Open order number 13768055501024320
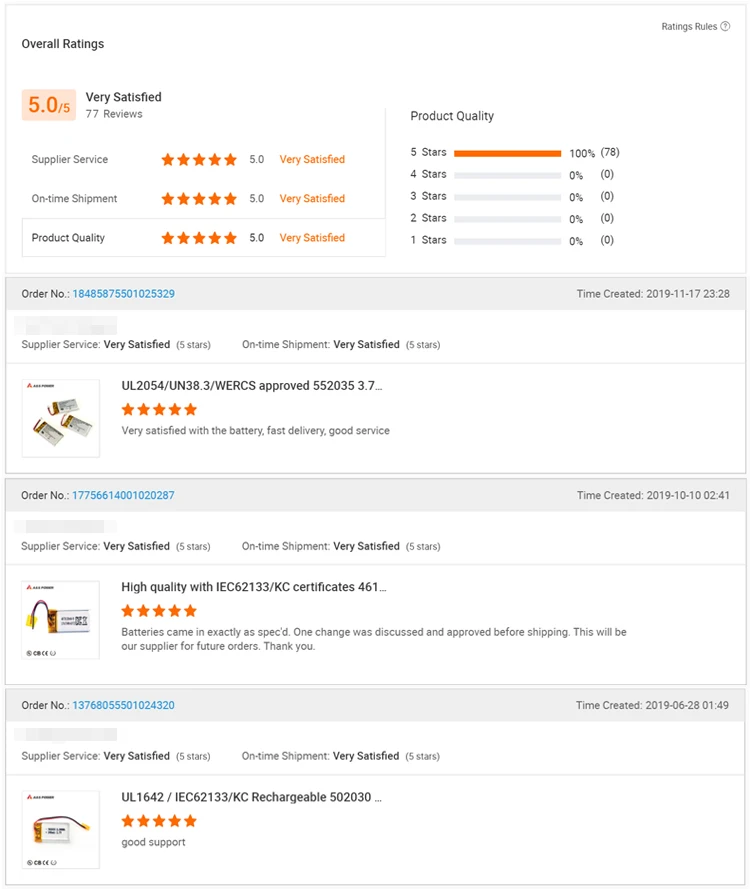The height and width of the screenshot is (889, 750). tap(123, 706)
